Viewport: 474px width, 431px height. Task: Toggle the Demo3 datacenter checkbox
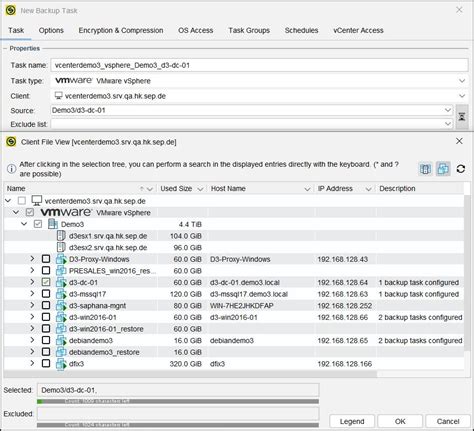pos(38,224)
